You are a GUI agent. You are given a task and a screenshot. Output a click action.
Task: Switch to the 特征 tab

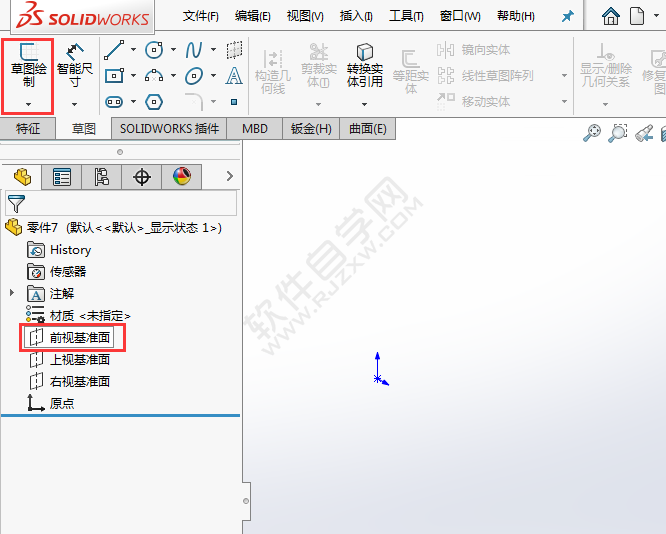click(28, 129)
